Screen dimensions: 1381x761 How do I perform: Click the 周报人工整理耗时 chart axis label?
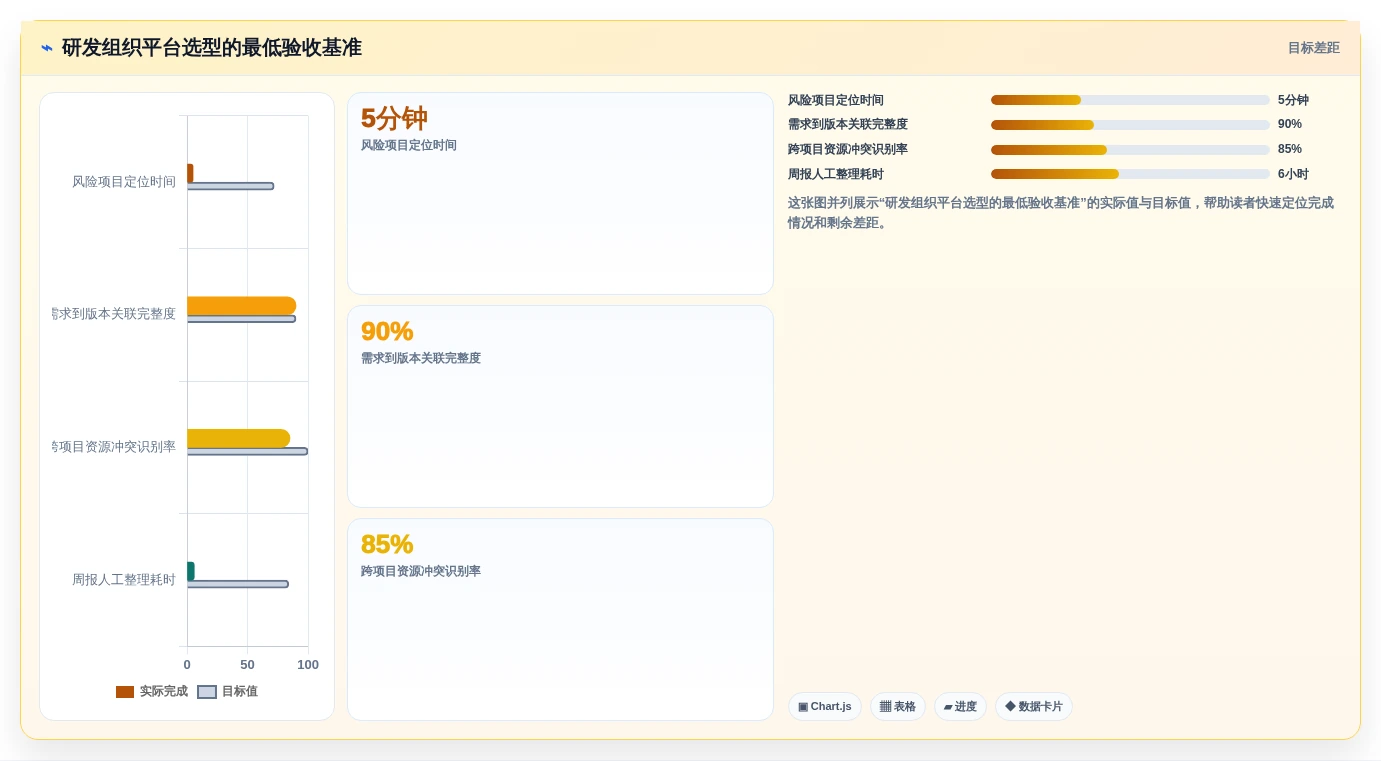(x=124, y=580)
